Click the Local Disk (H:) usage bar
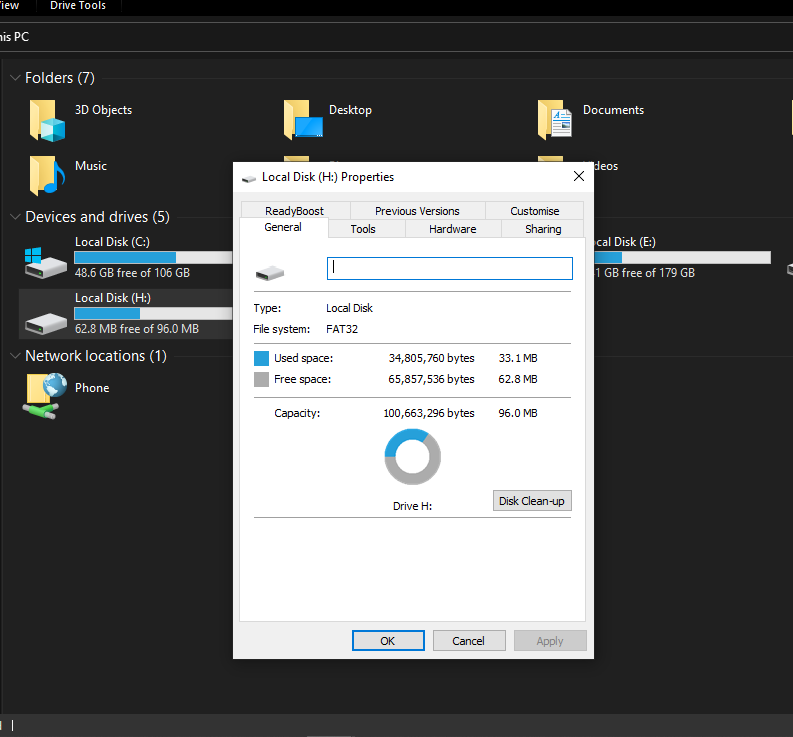The image size is (793, 737). click(x=153, y=314)
